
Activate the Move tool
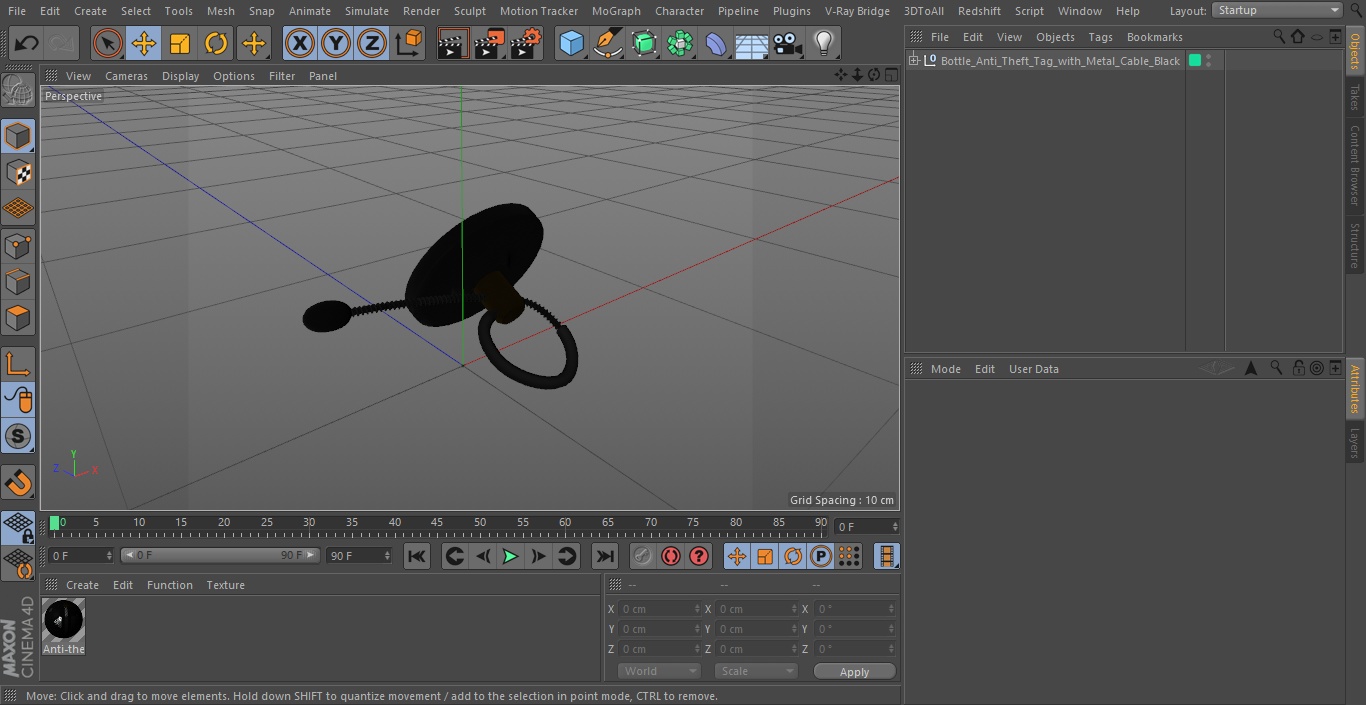tap(144, 43)
